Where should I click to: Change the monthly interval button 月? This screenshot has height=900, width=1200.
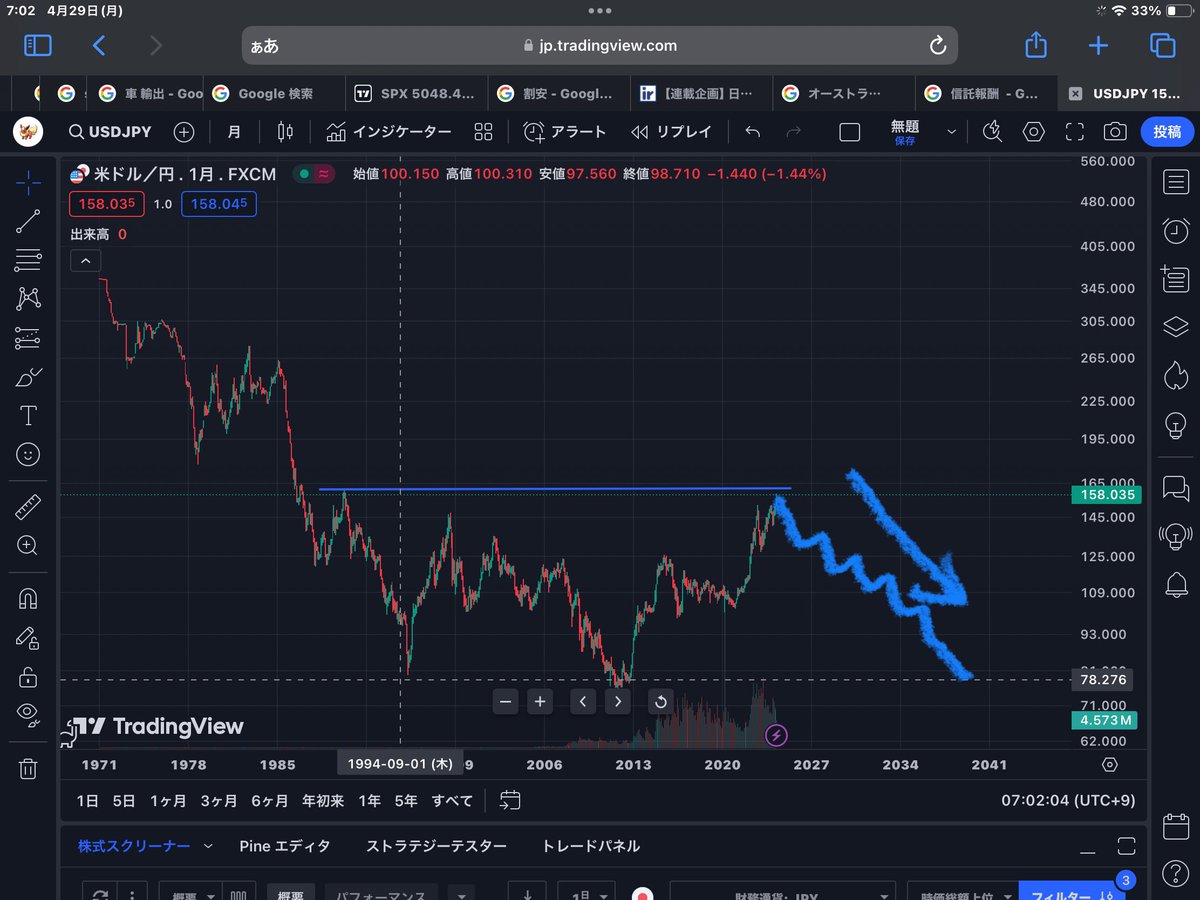click(x=234, y=132)
